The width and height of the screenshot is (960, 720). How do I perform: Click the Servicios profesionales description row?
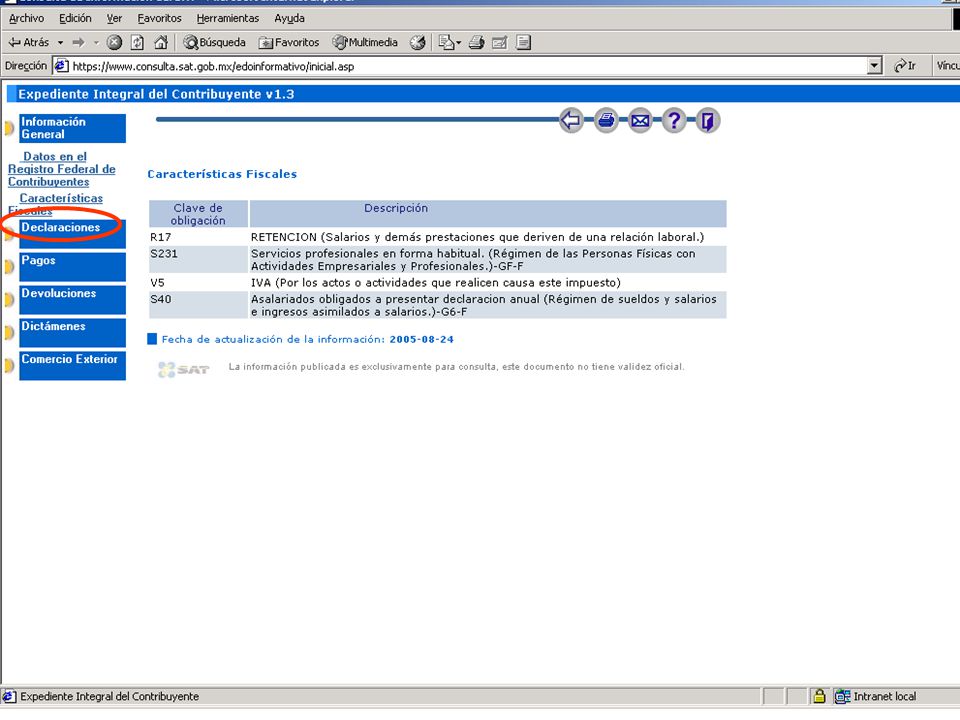click(x=488, y=260)
